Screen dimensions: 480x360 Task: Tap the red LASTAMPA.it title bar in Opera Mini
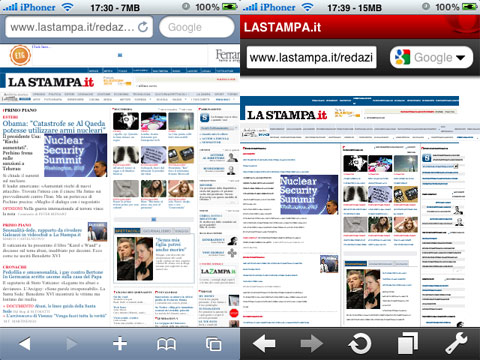[360, 27]
